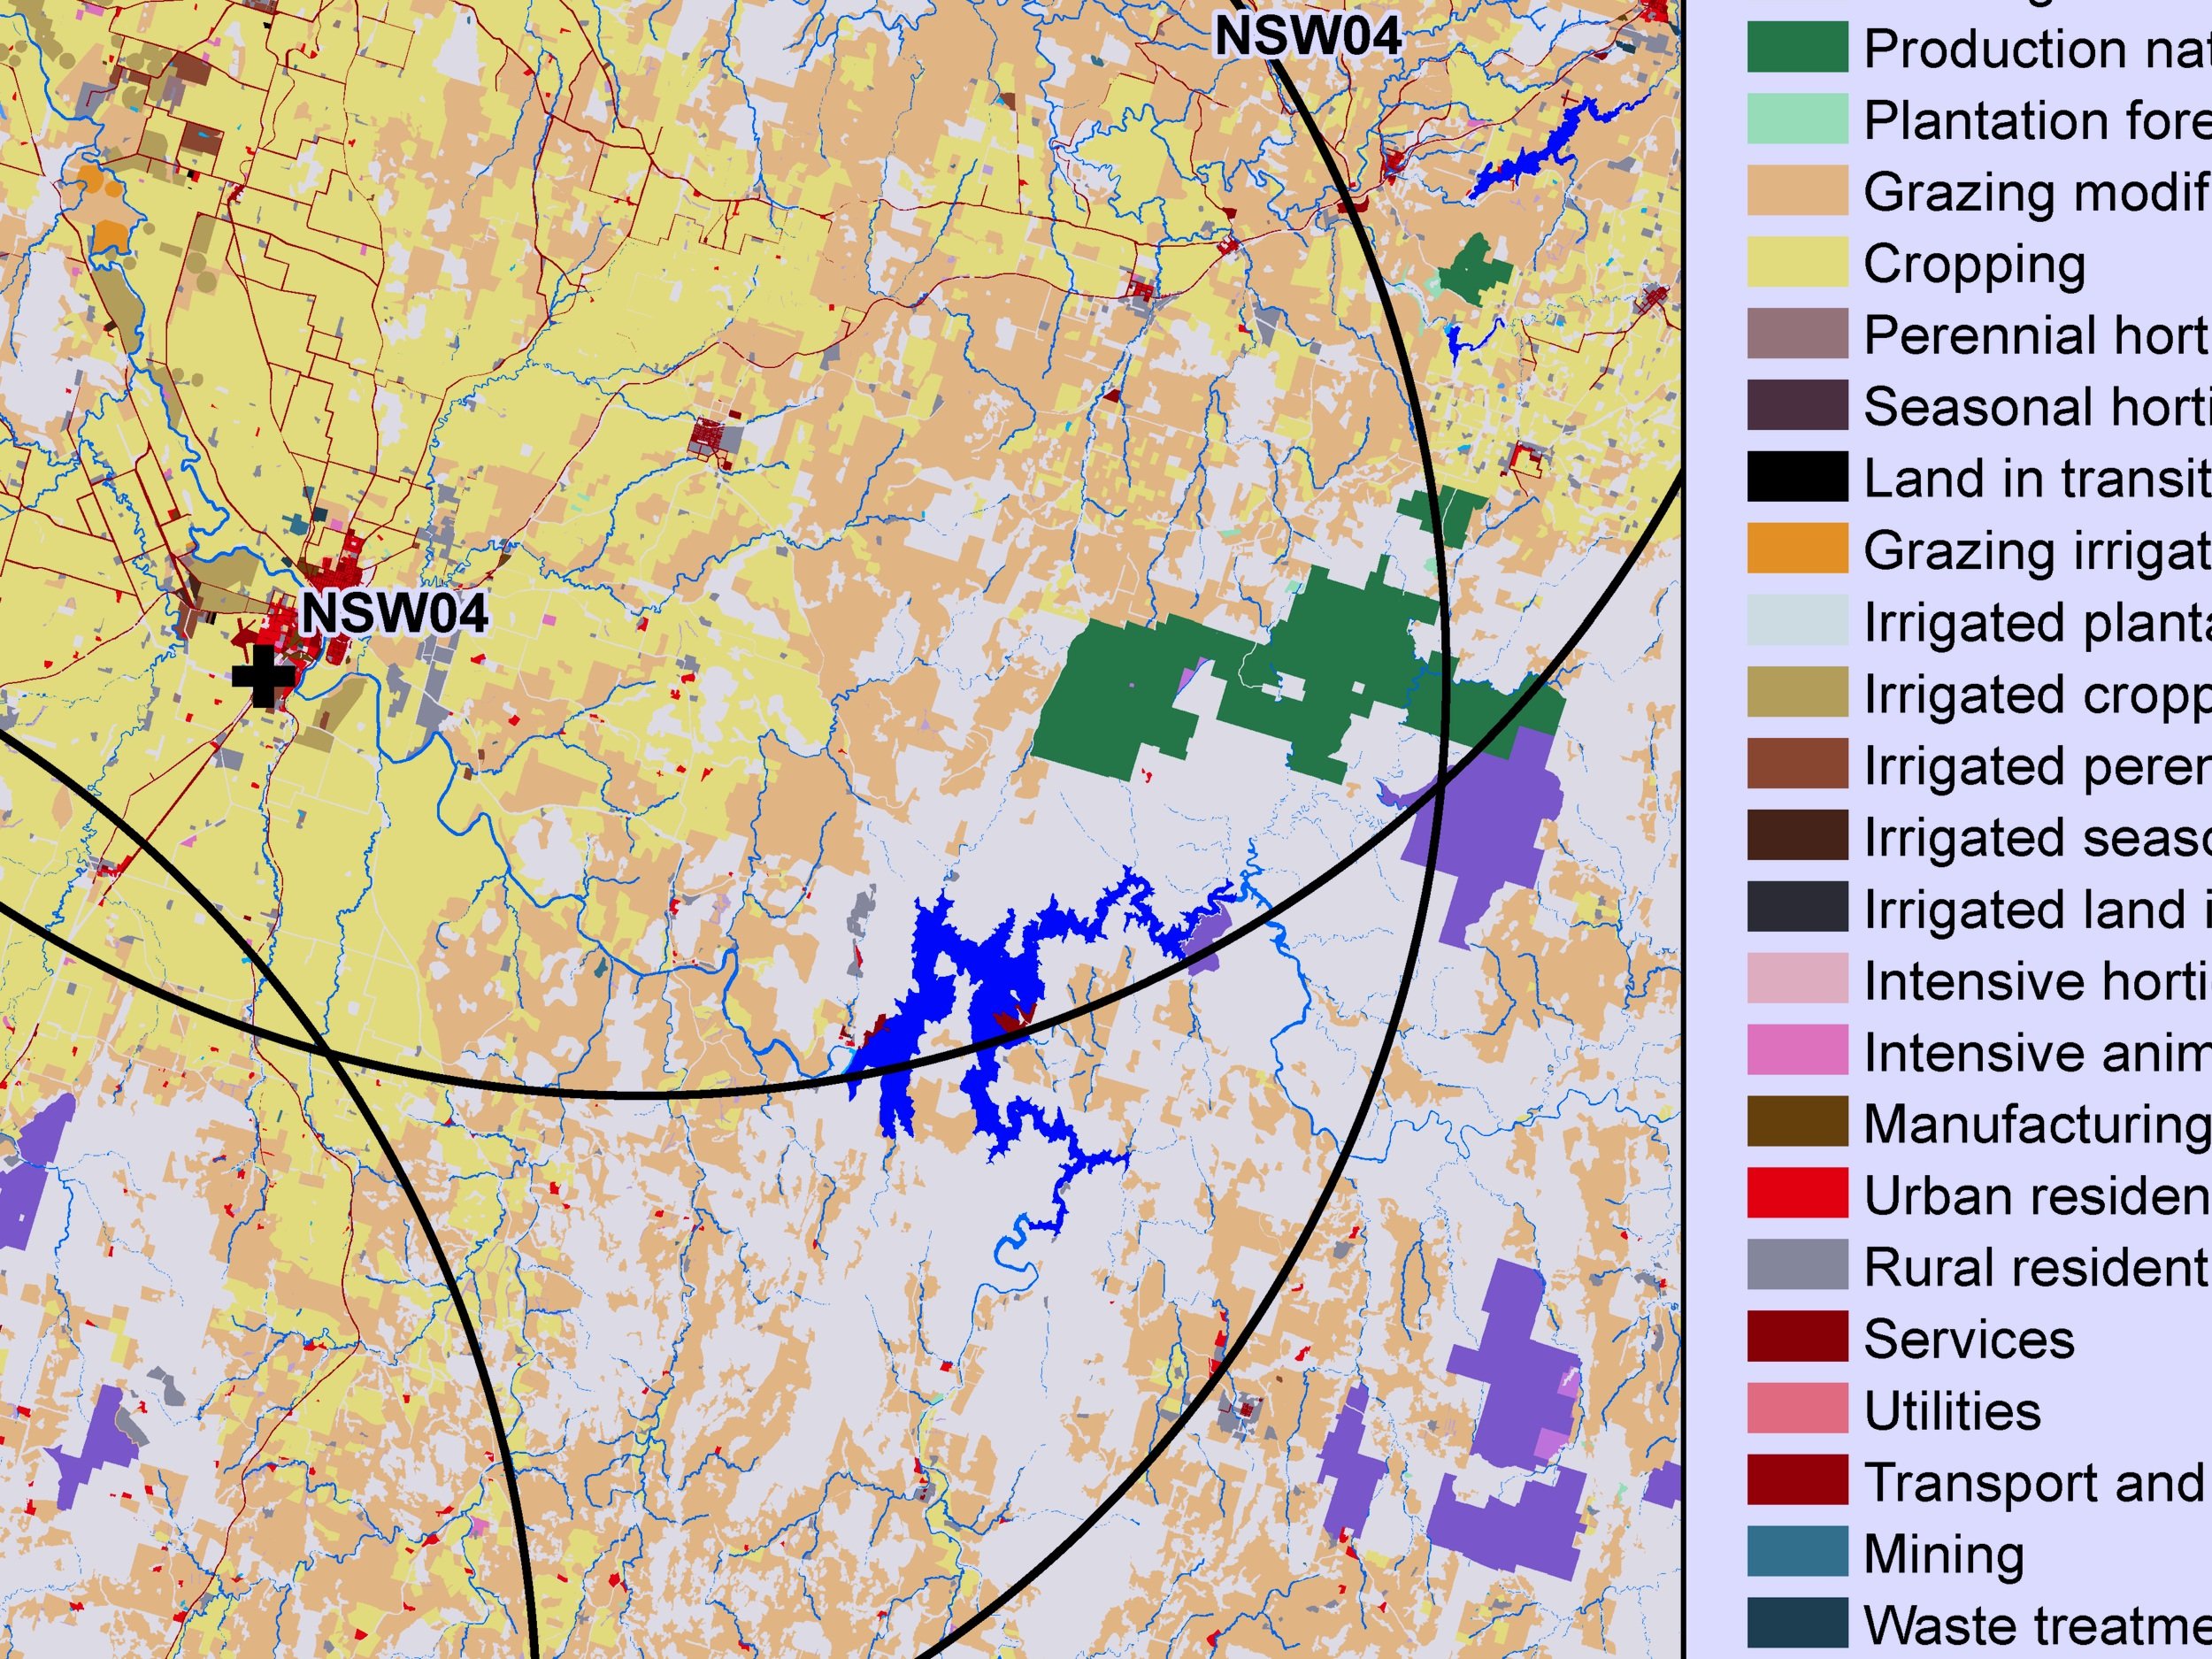Click the Mining legend label
The image size is (2212, 1659).
point(1944,1553)
